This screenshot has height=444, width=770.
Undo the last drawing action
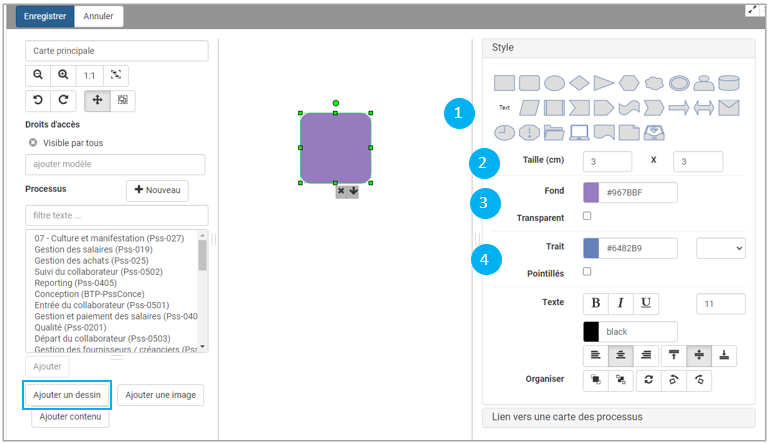38,100
